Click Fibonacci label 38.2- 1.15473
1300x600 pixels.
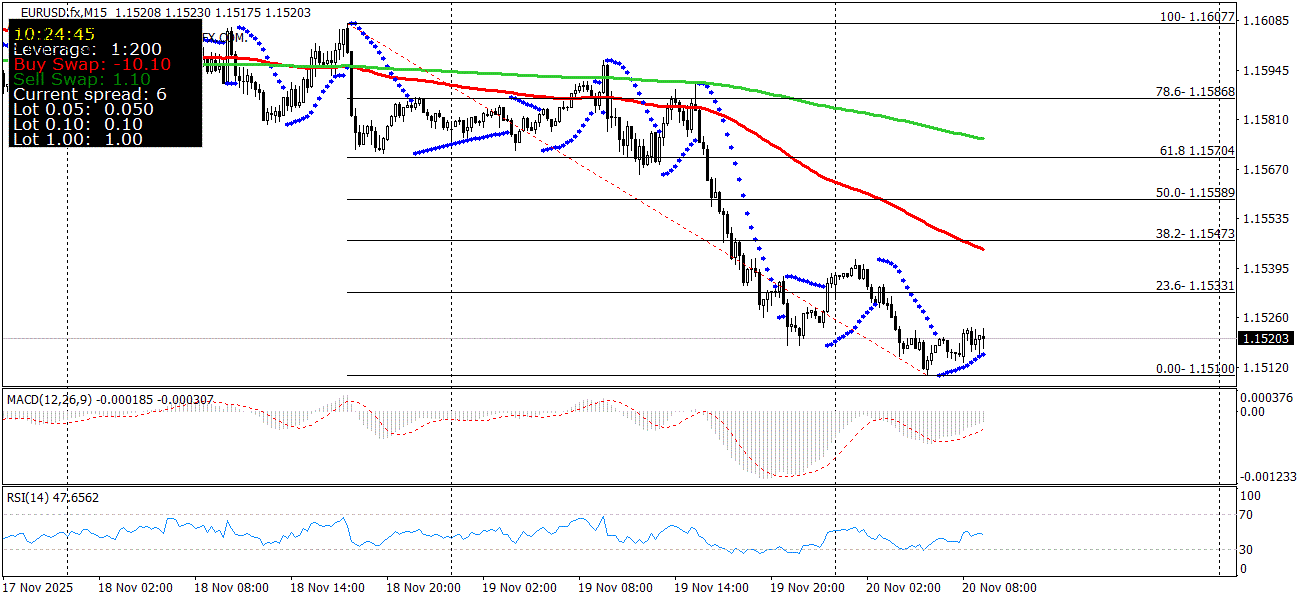[x=1196, y=233]
